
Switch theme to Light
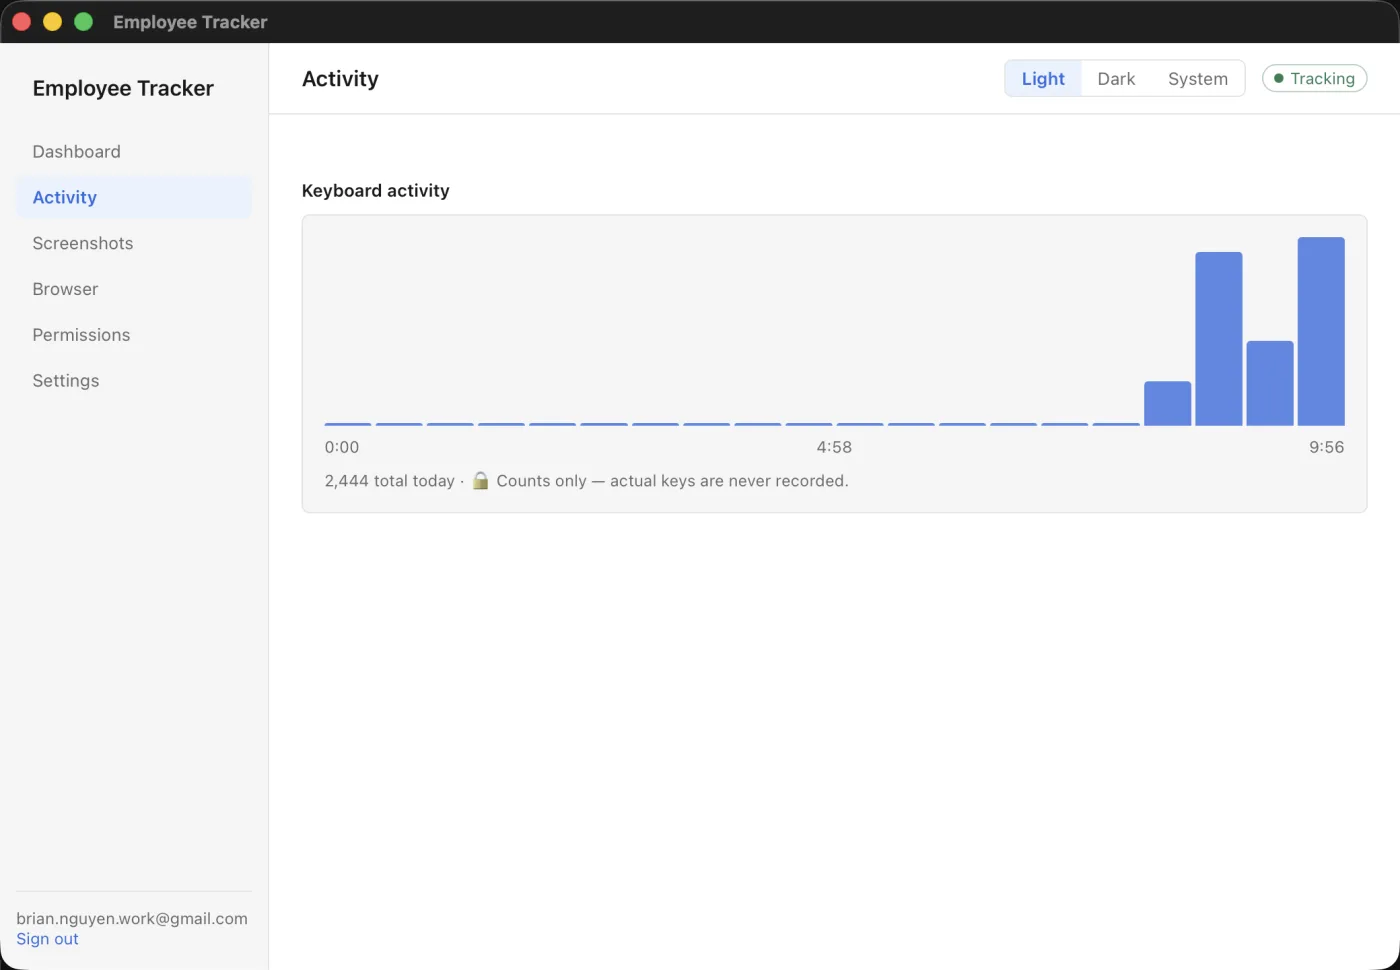point(1043,79)
